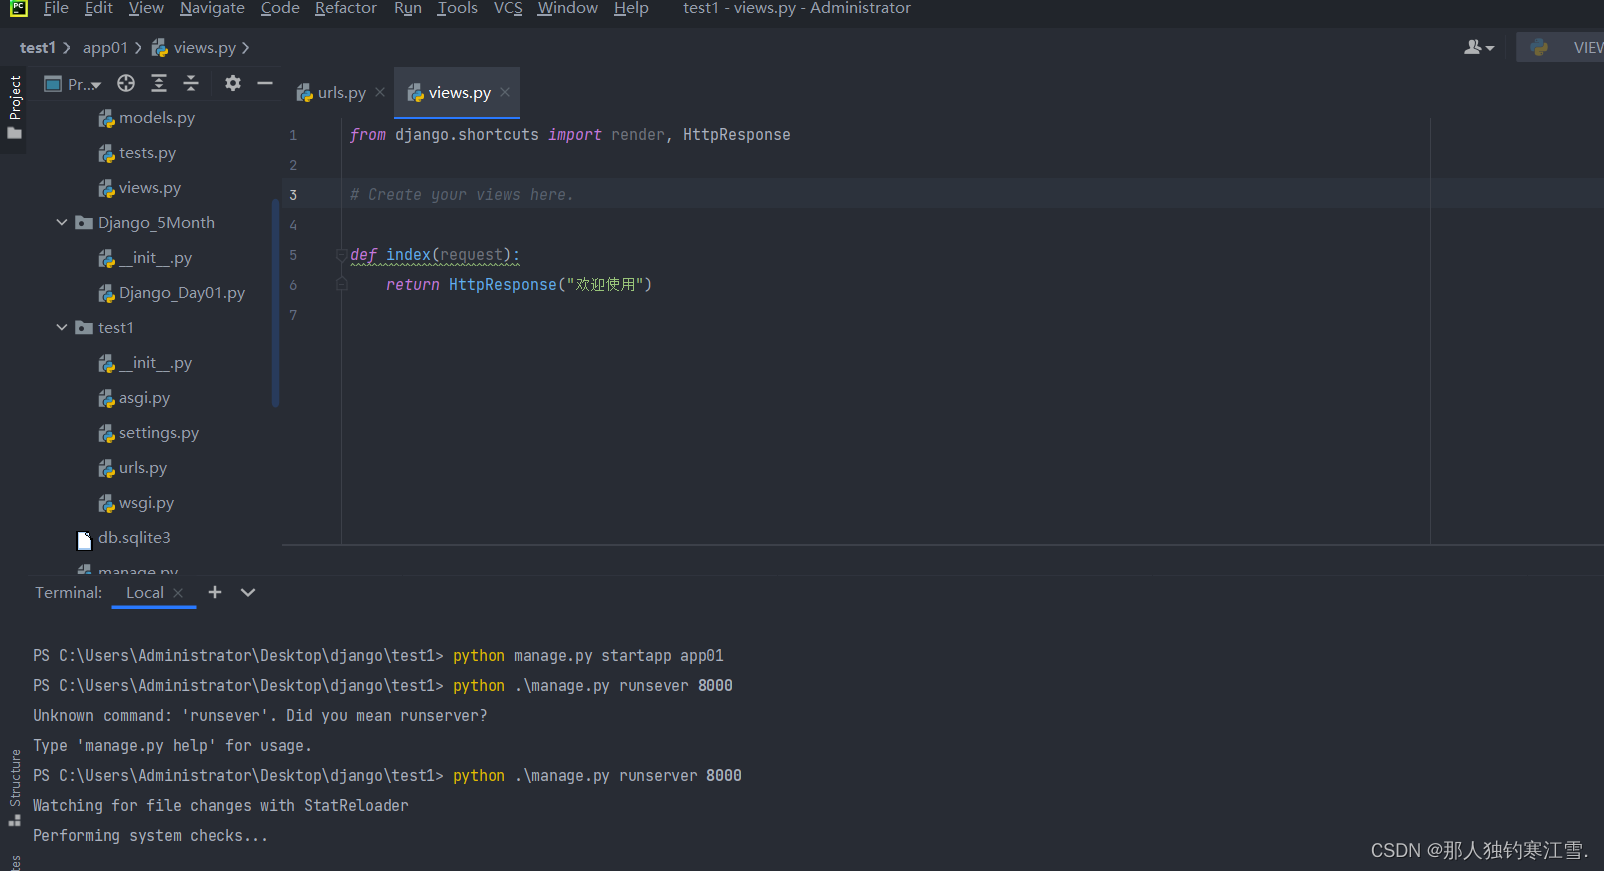Open __init__.py under the test1 folder
Image resolution: width=1604 pixels, height=871 pixels.
coord(145,363)
